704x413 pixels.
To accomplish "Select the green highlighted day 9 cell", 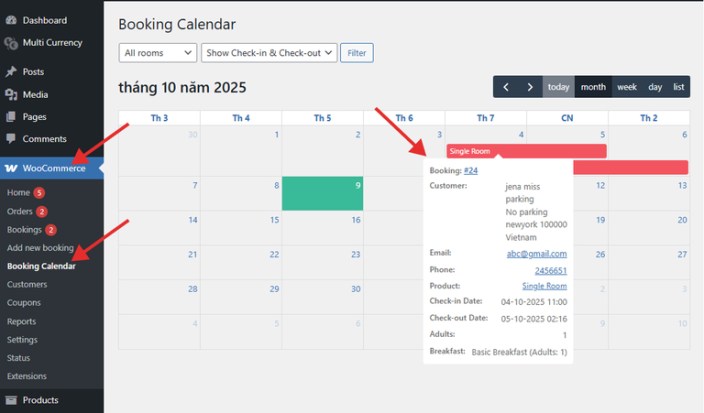I will [322, 193].
